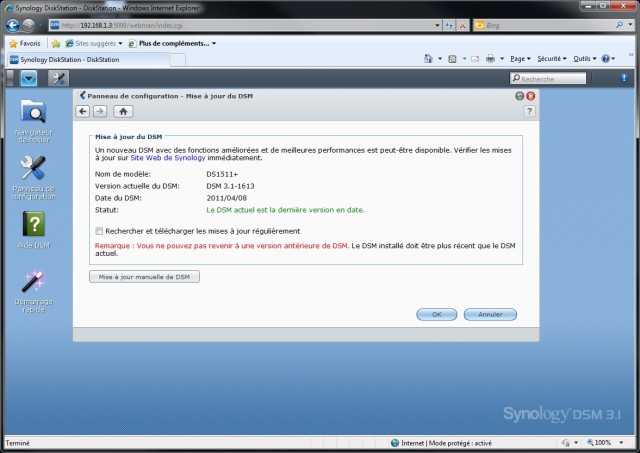The width and height of the screenshot is (640, 453).
Task: Open the zoom level 100% dropdown
Action: (x=622, y=443)
